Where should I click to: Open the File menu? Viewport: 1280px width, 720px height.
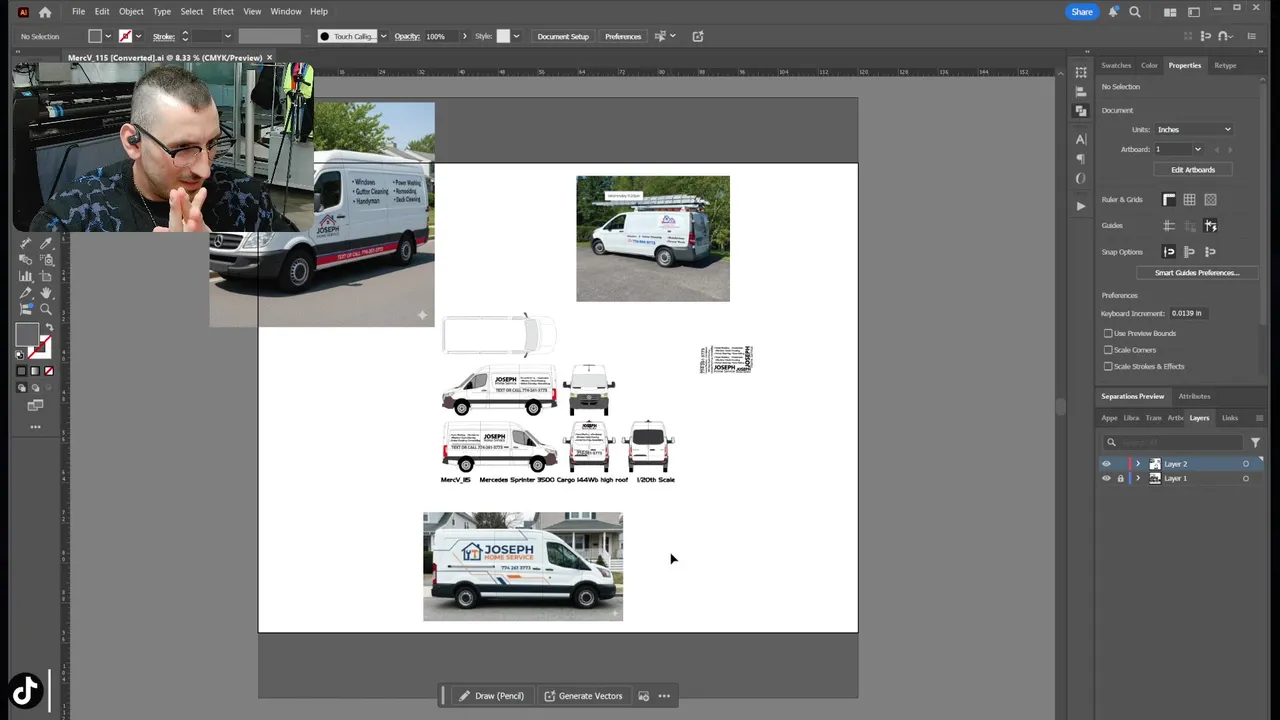click(78, 12)
